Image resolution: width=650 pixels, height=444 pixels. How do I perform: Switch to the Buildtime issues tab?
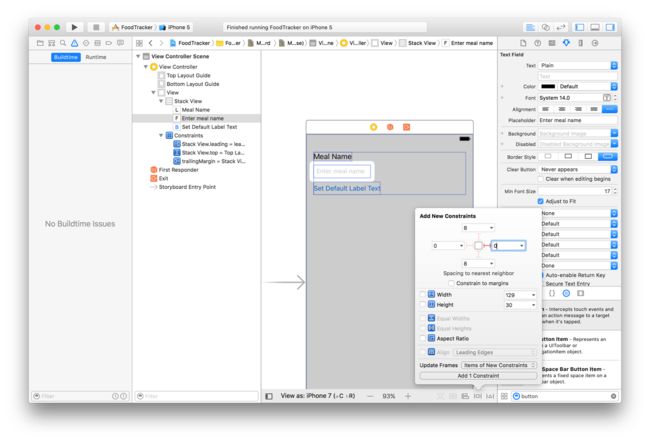tap(66, 57)
